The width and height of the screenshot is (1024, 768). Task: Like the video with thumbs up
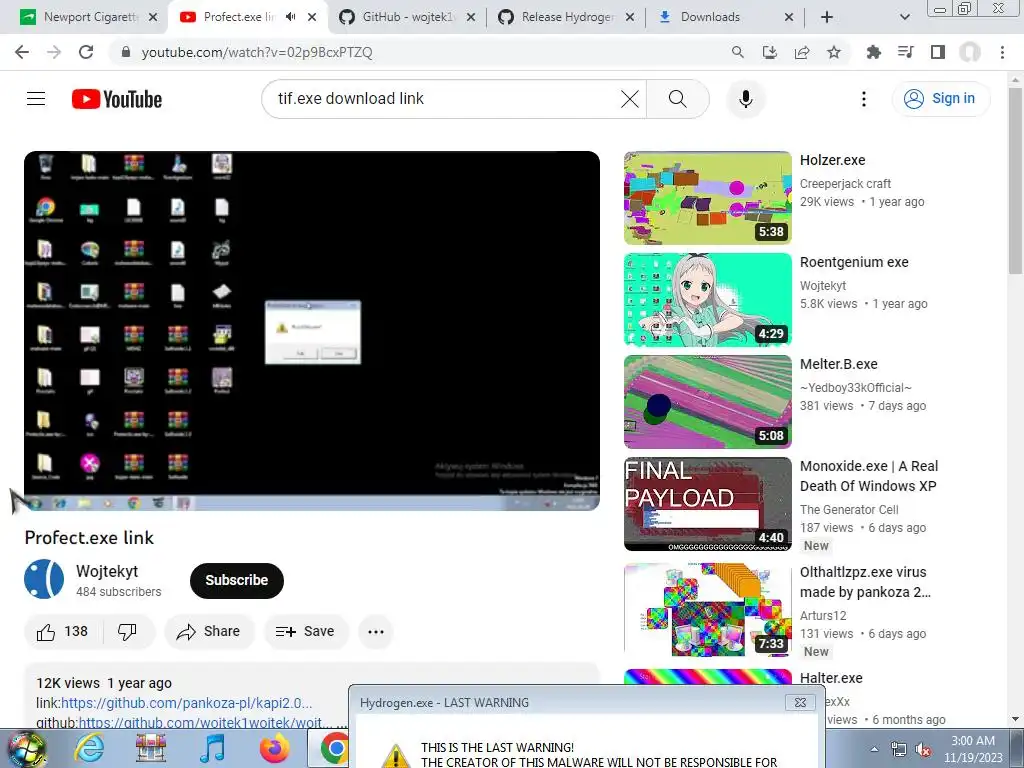(x=63, y=632)
